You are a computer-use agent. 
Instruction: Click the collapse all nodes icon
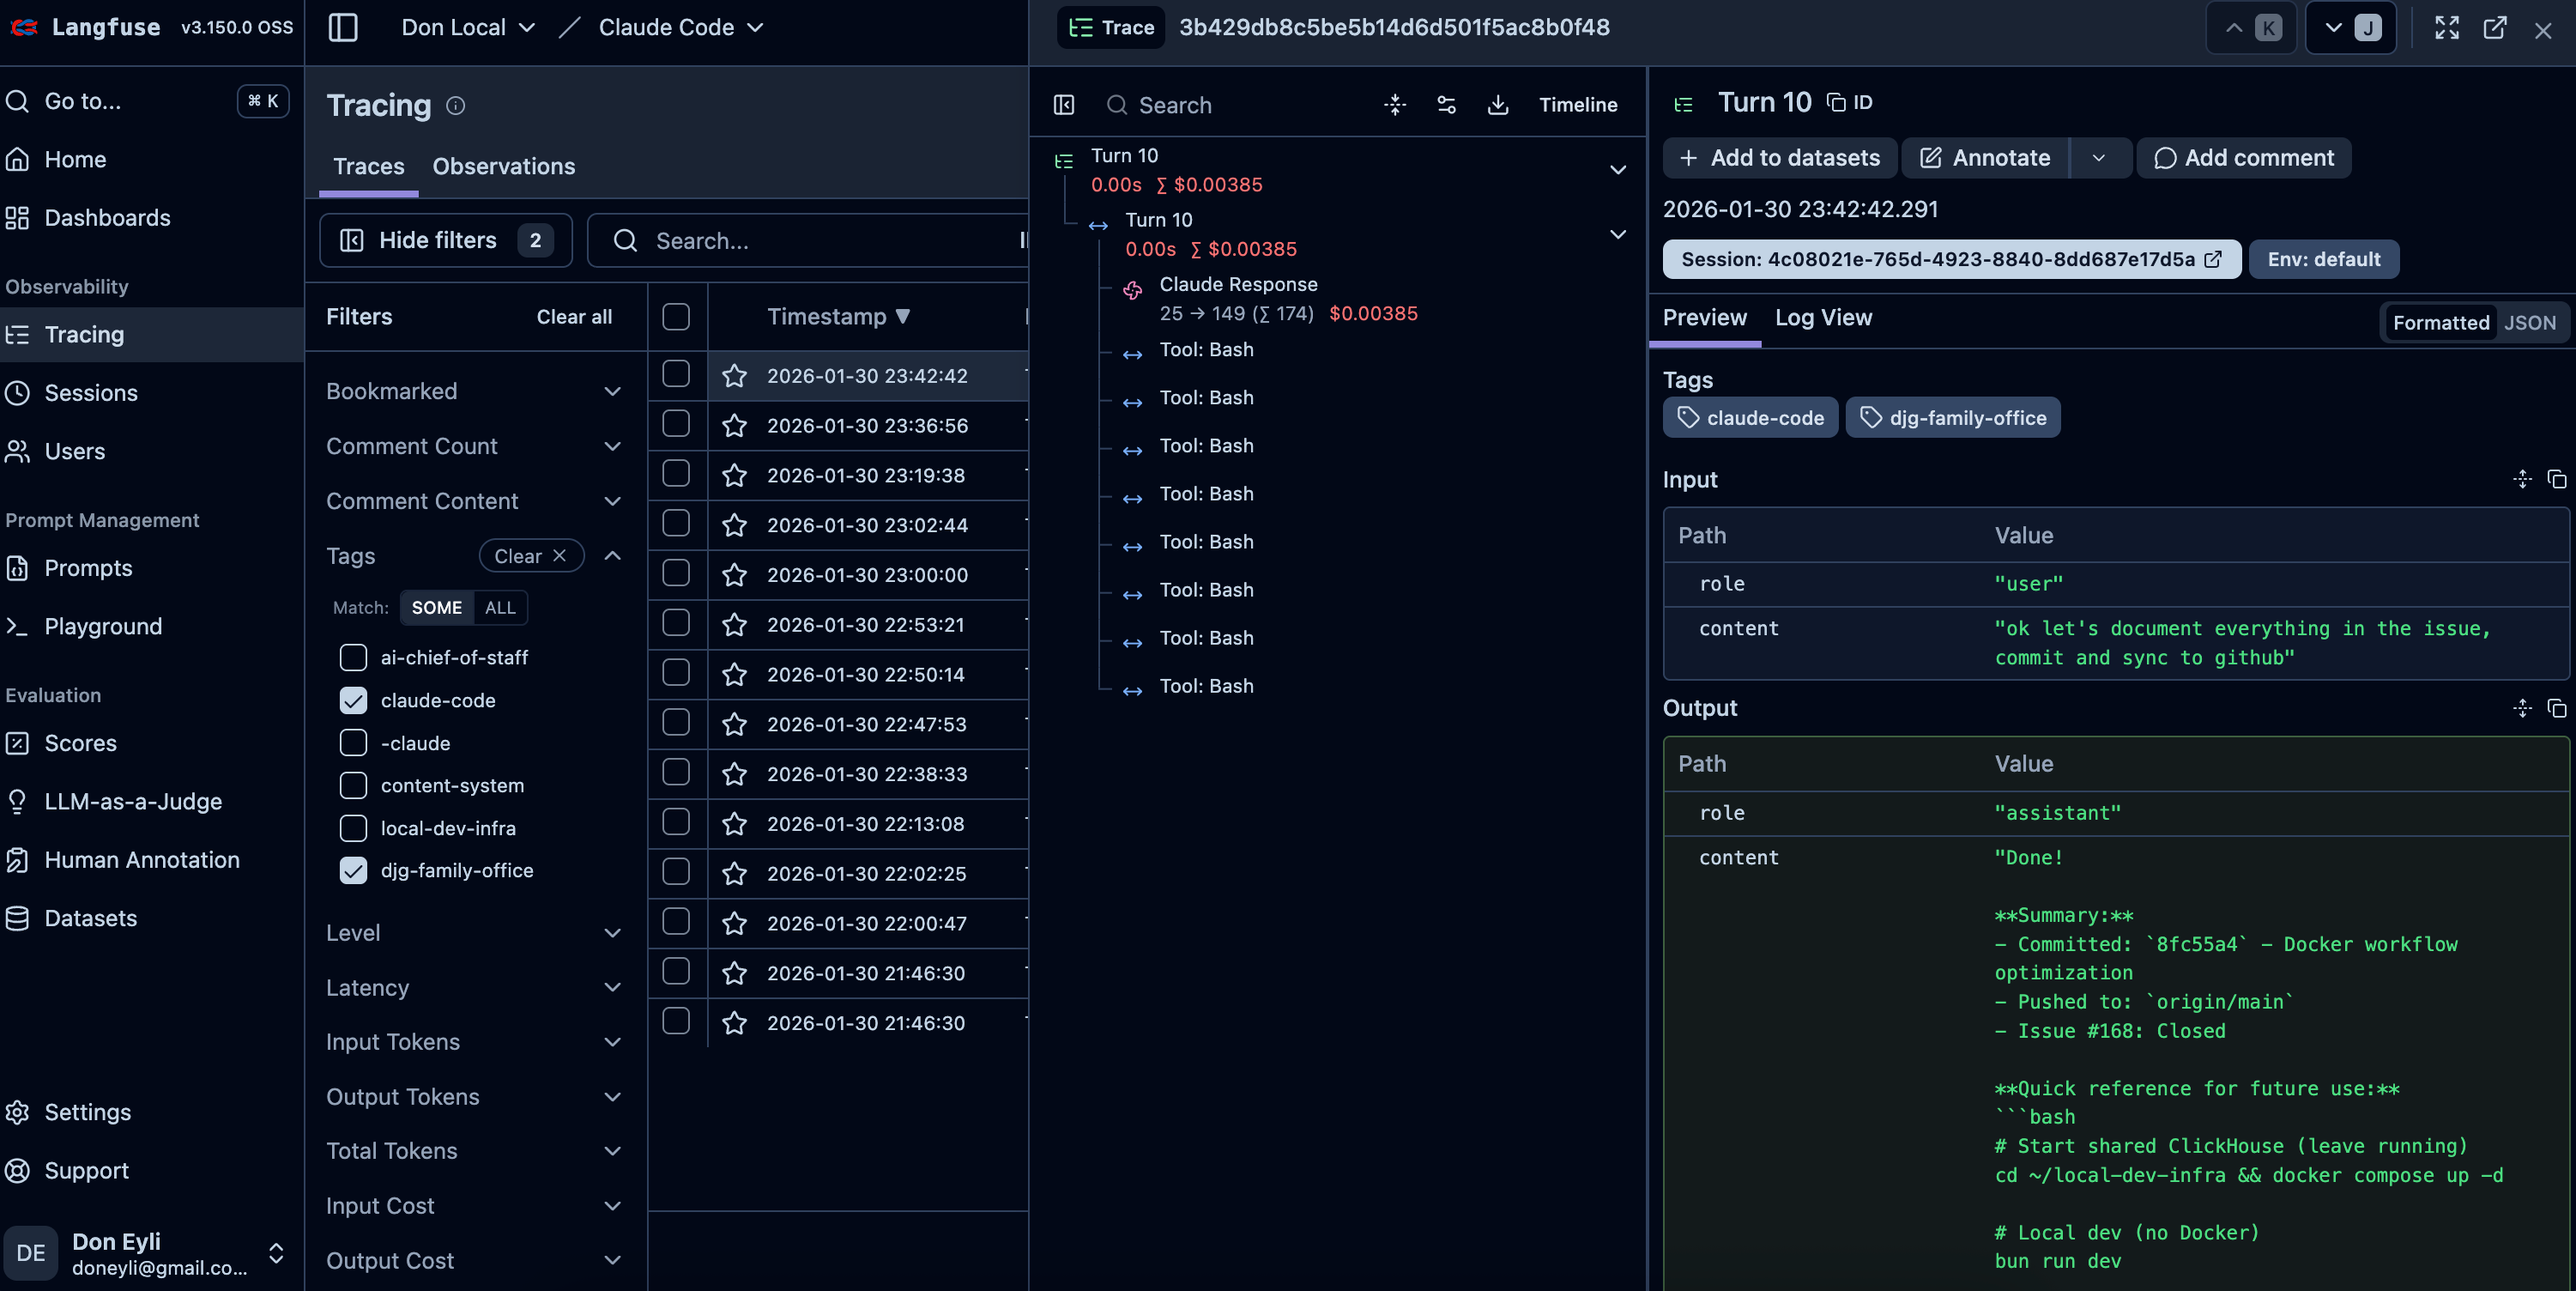coord(1395,105)
